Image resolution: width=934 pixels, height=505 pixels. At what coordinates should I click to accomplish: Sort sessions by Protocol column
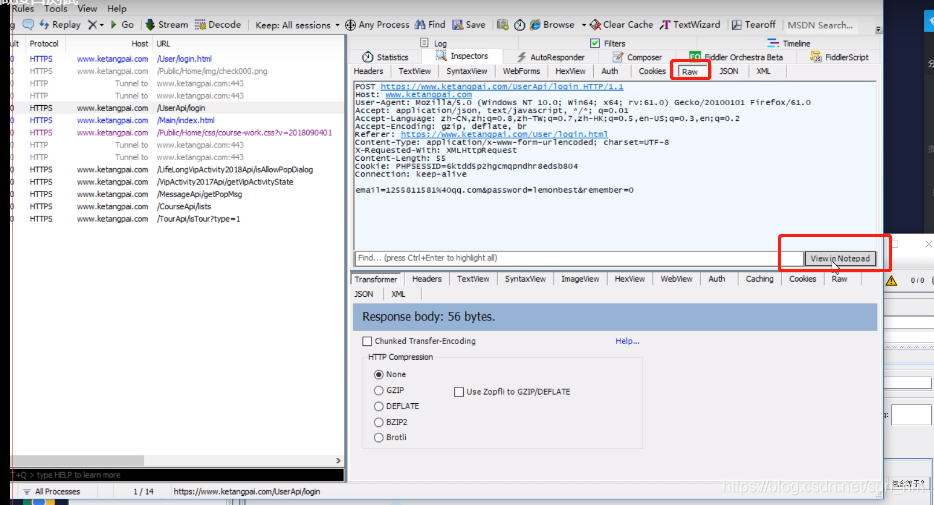pos(44,43)
